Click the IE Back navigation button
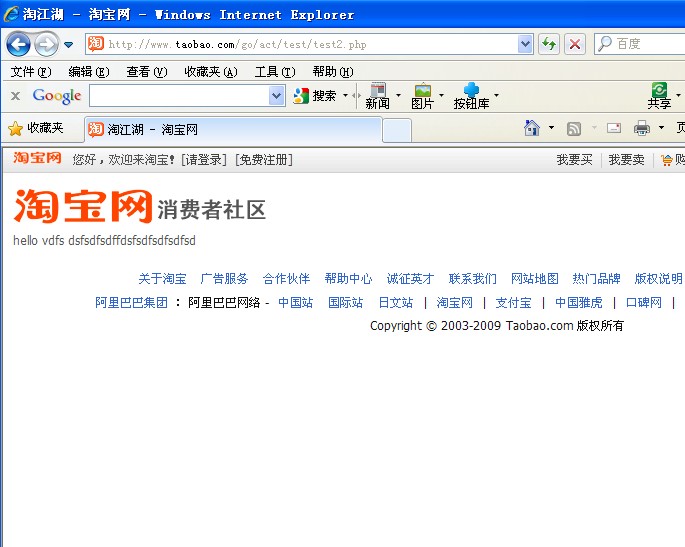 (18, 44)
